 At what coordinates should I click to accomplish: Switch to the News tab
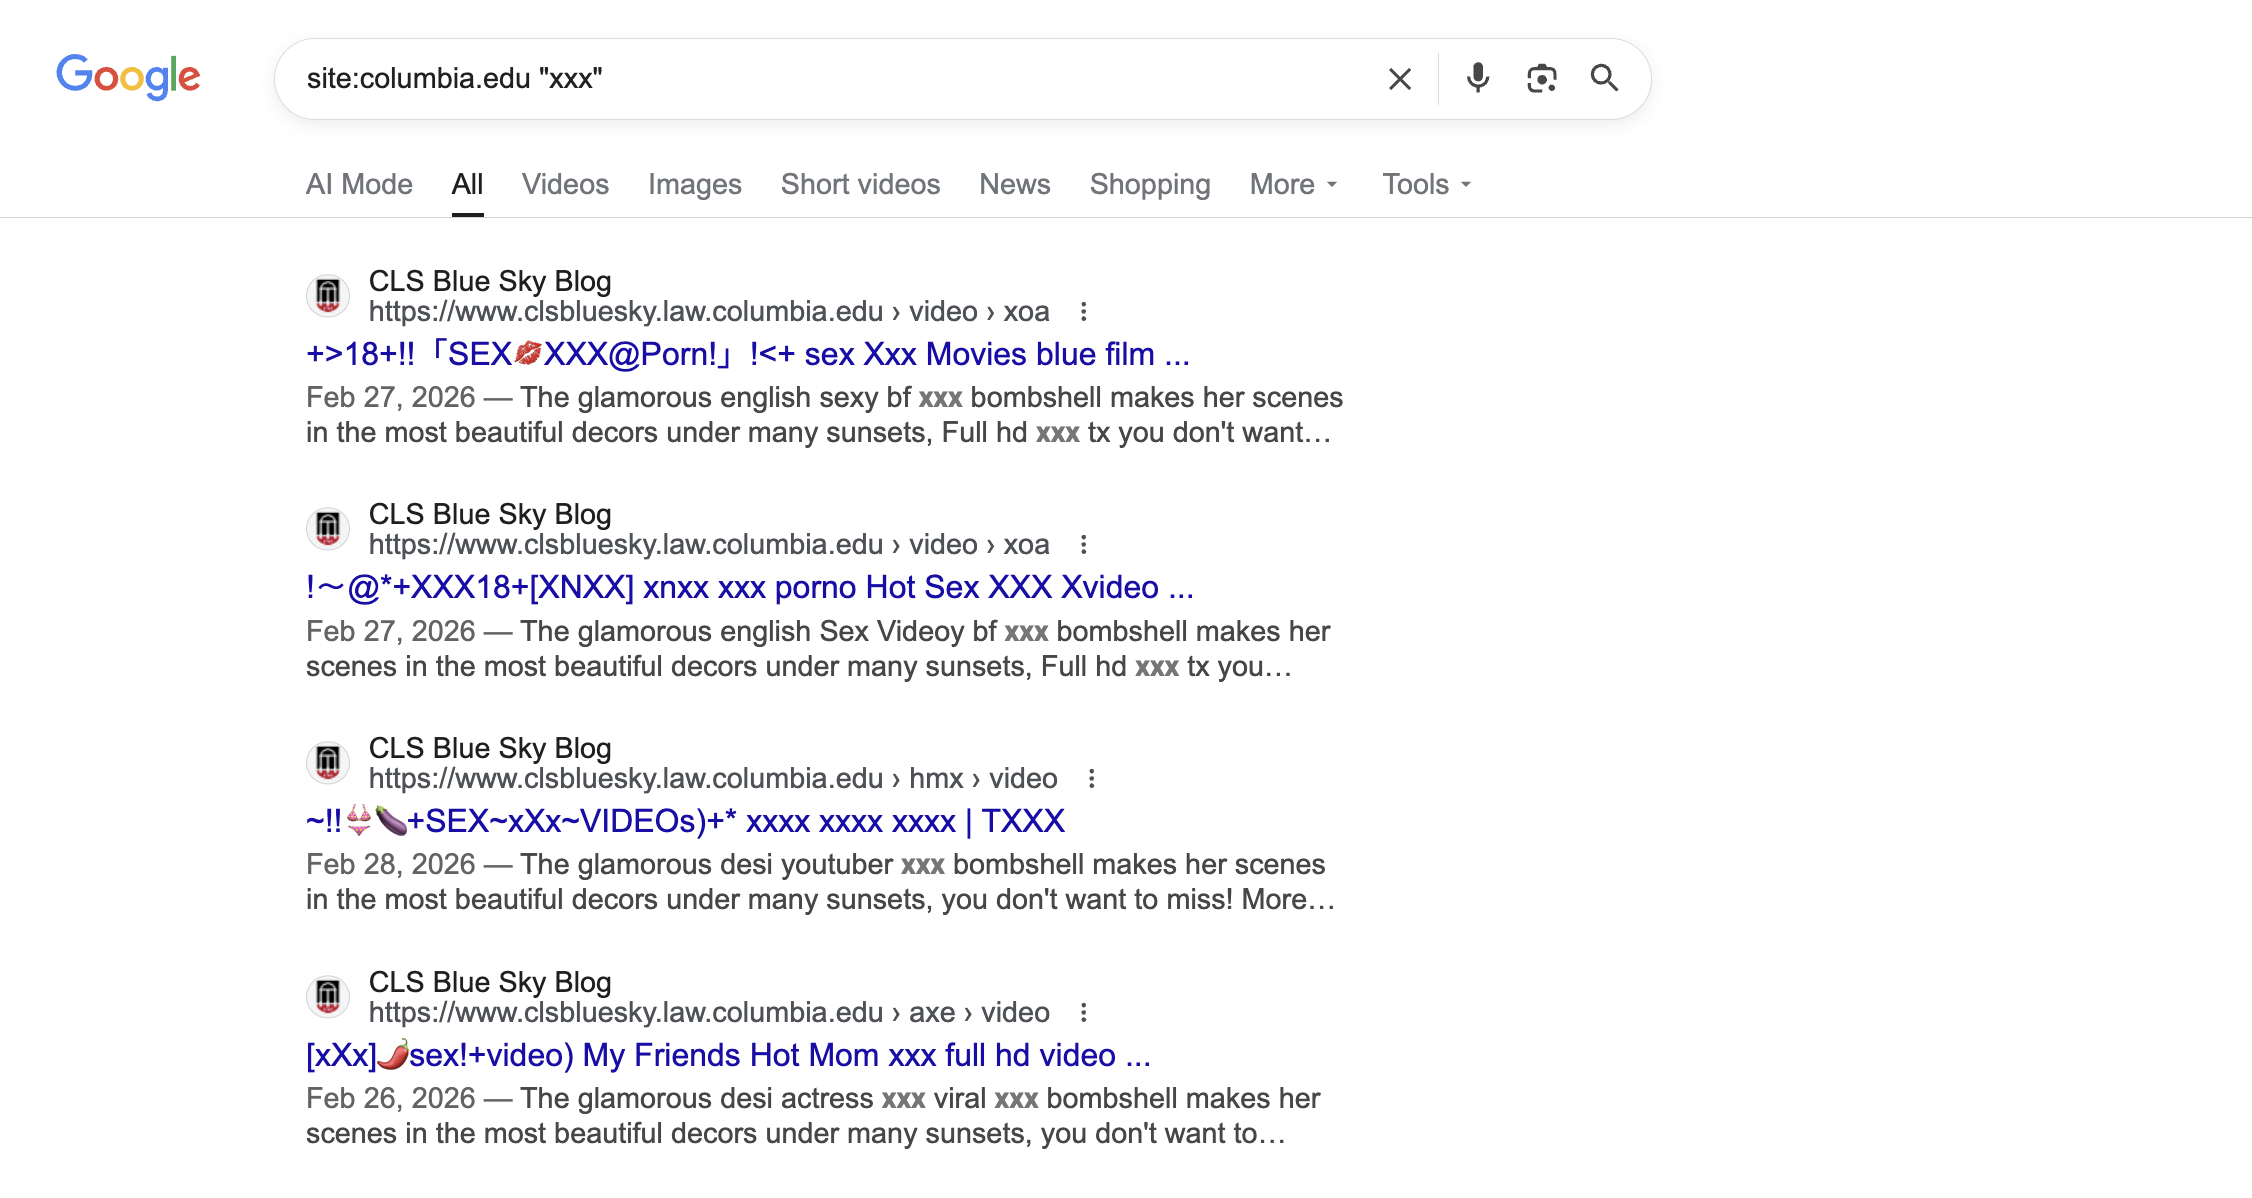[x=1014, y=184]
